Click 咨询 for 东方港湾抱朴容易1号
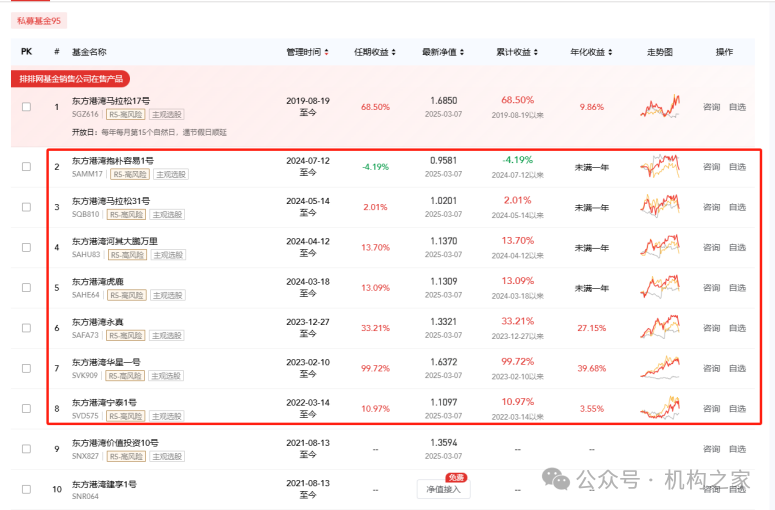 pyautogui.click(x=711, y=167)
